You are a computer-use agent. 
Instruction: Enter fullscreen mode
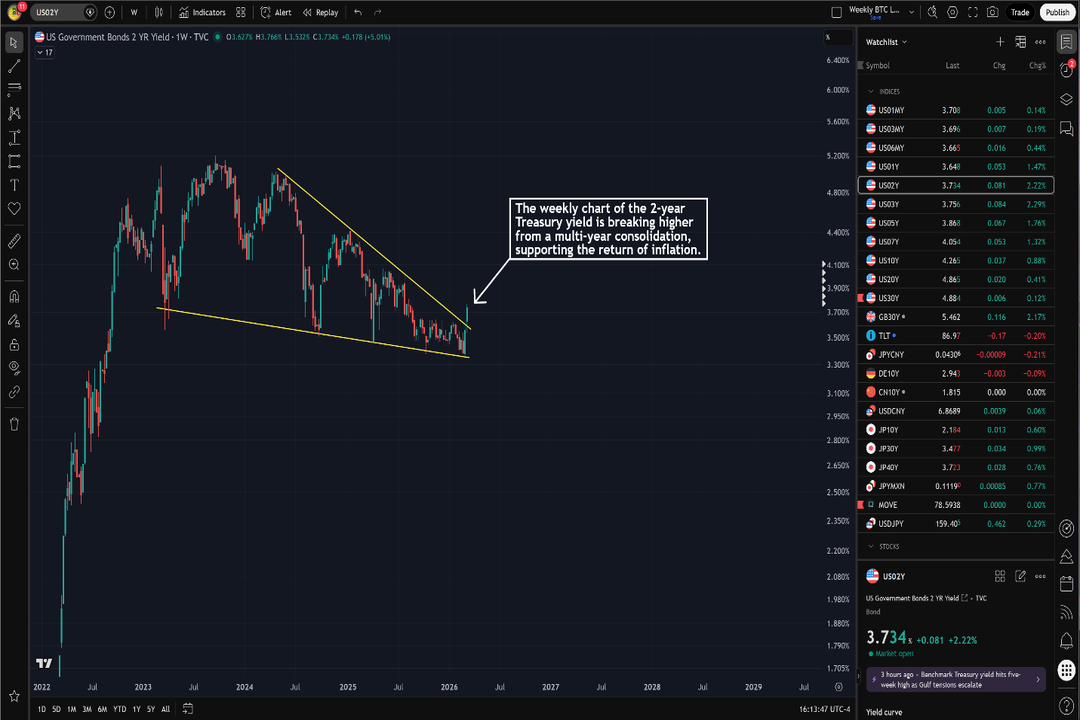[x=973, y=12]
